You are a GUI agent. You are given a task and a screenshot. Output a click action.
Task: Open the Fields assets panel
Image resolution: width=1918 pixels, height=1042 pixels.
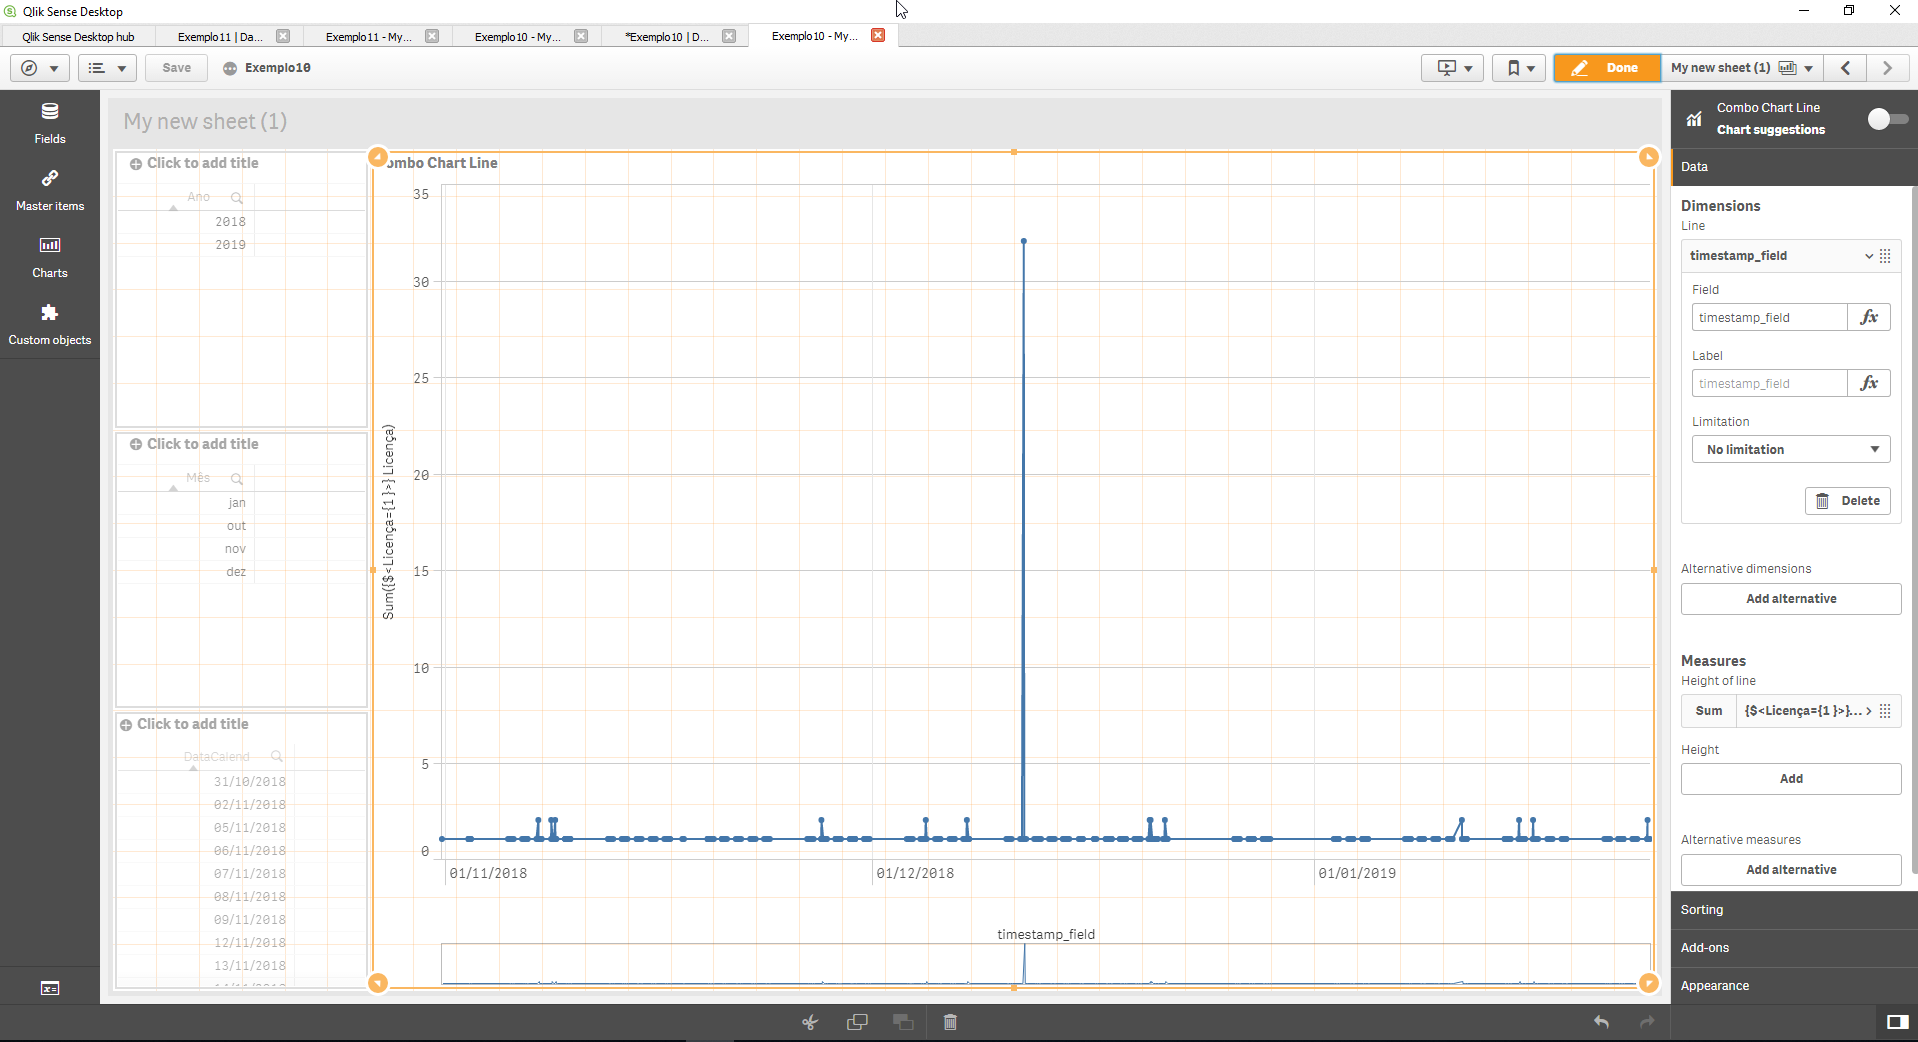coord(50,123)
